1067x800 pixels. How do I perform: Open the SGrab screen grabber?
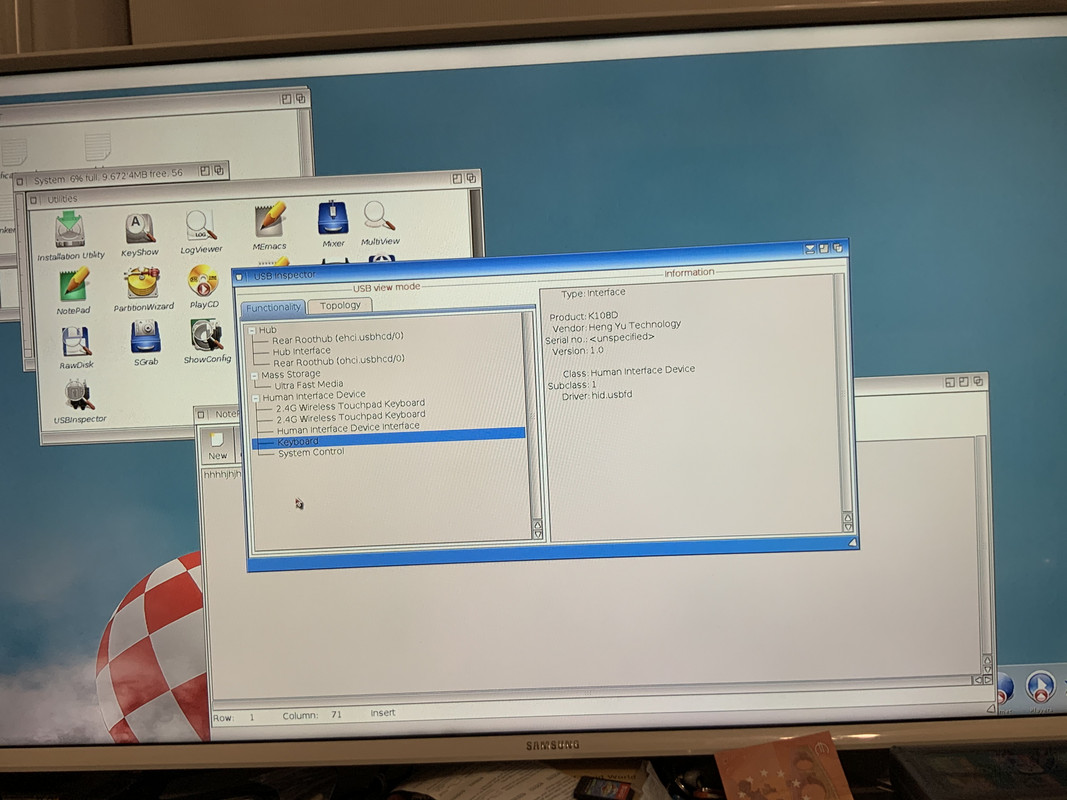(x=146, y=344)
